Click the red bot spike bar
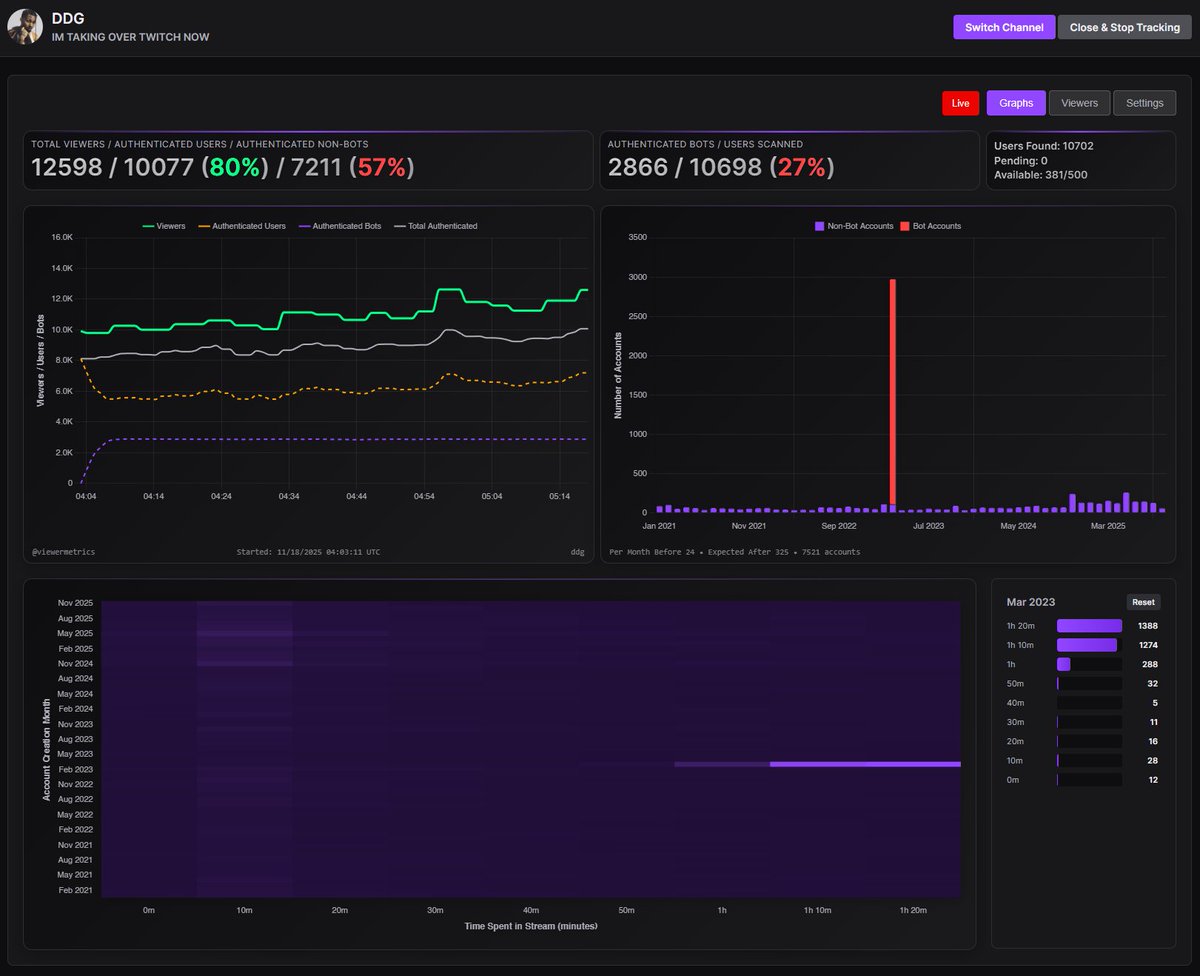 (892, 390)
